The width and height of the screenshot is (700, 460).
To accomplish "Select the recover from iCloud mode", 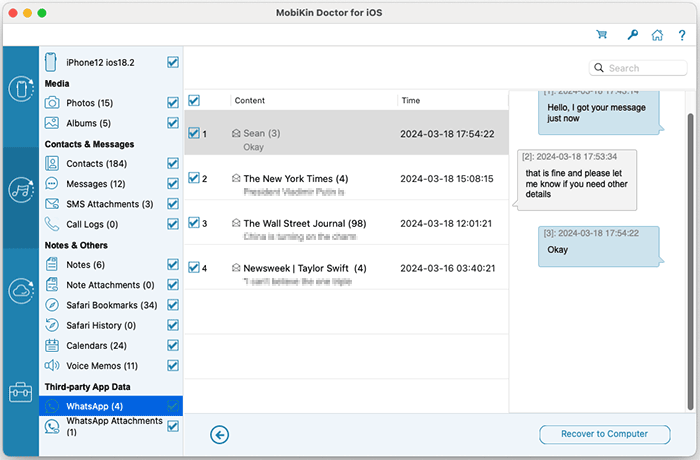I will [x=21, y=291].
